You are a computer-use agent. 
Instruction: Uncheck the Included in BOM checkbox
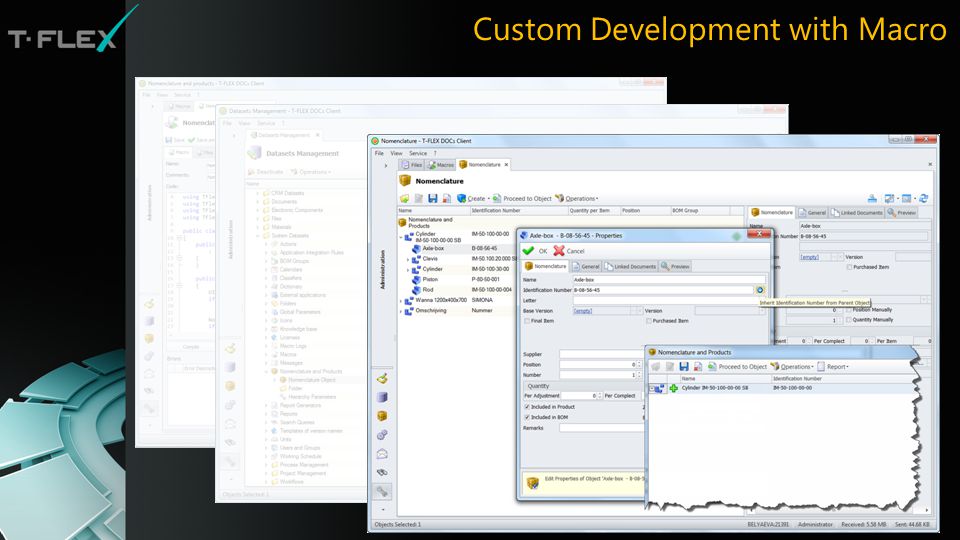pos(527,417)
